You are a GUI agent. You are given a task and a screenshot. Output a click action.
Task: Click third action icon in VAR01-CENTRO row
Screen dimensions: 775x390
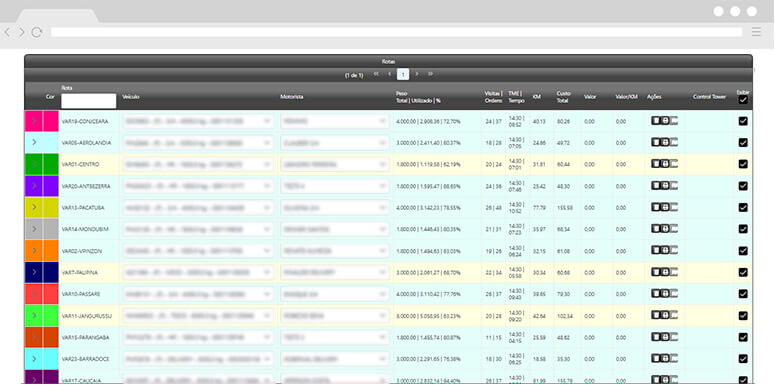674,164
